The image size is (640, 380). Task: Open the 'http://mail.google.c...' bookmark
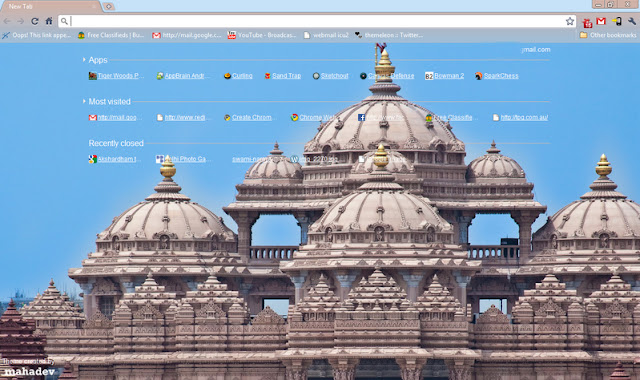(187, 36)
